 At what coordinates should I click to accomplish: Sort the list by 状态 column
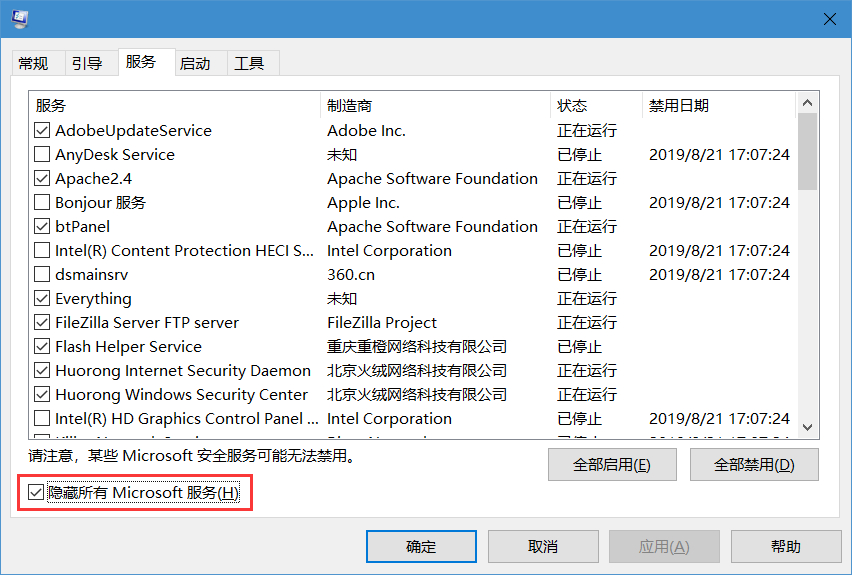tap(595, 105)
